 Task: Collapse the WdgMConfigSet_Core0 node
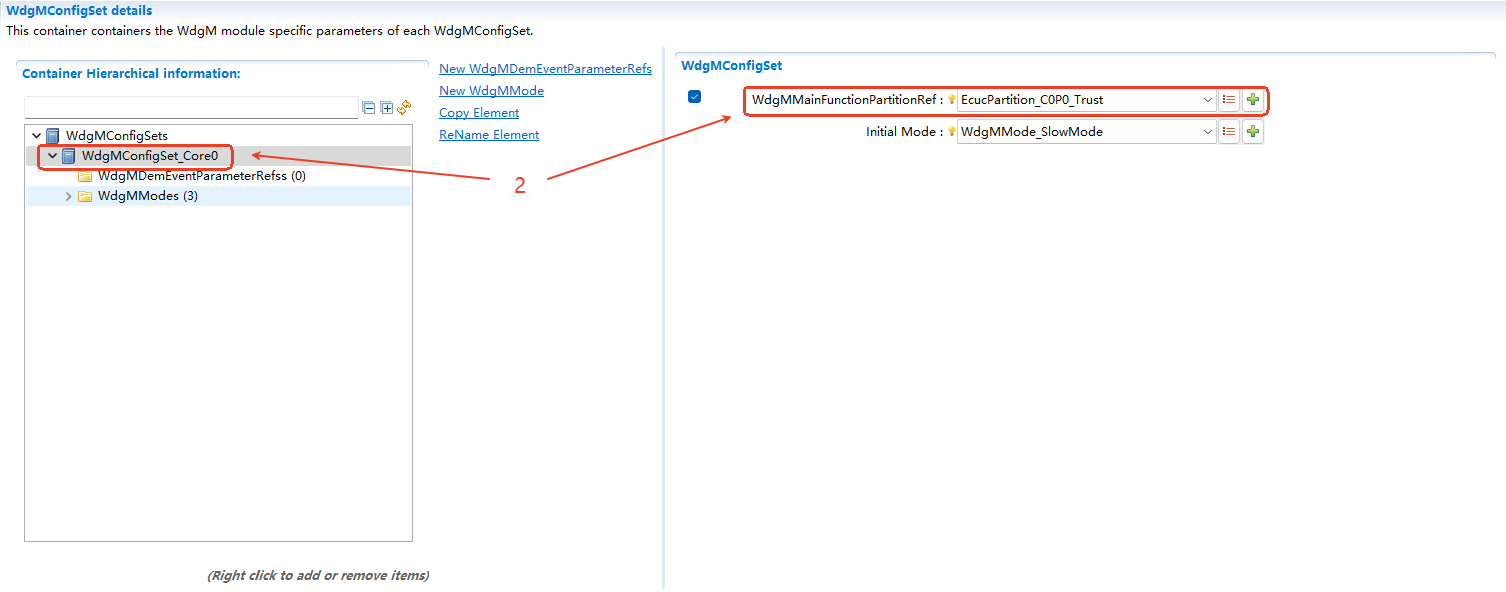click(52, 156)
